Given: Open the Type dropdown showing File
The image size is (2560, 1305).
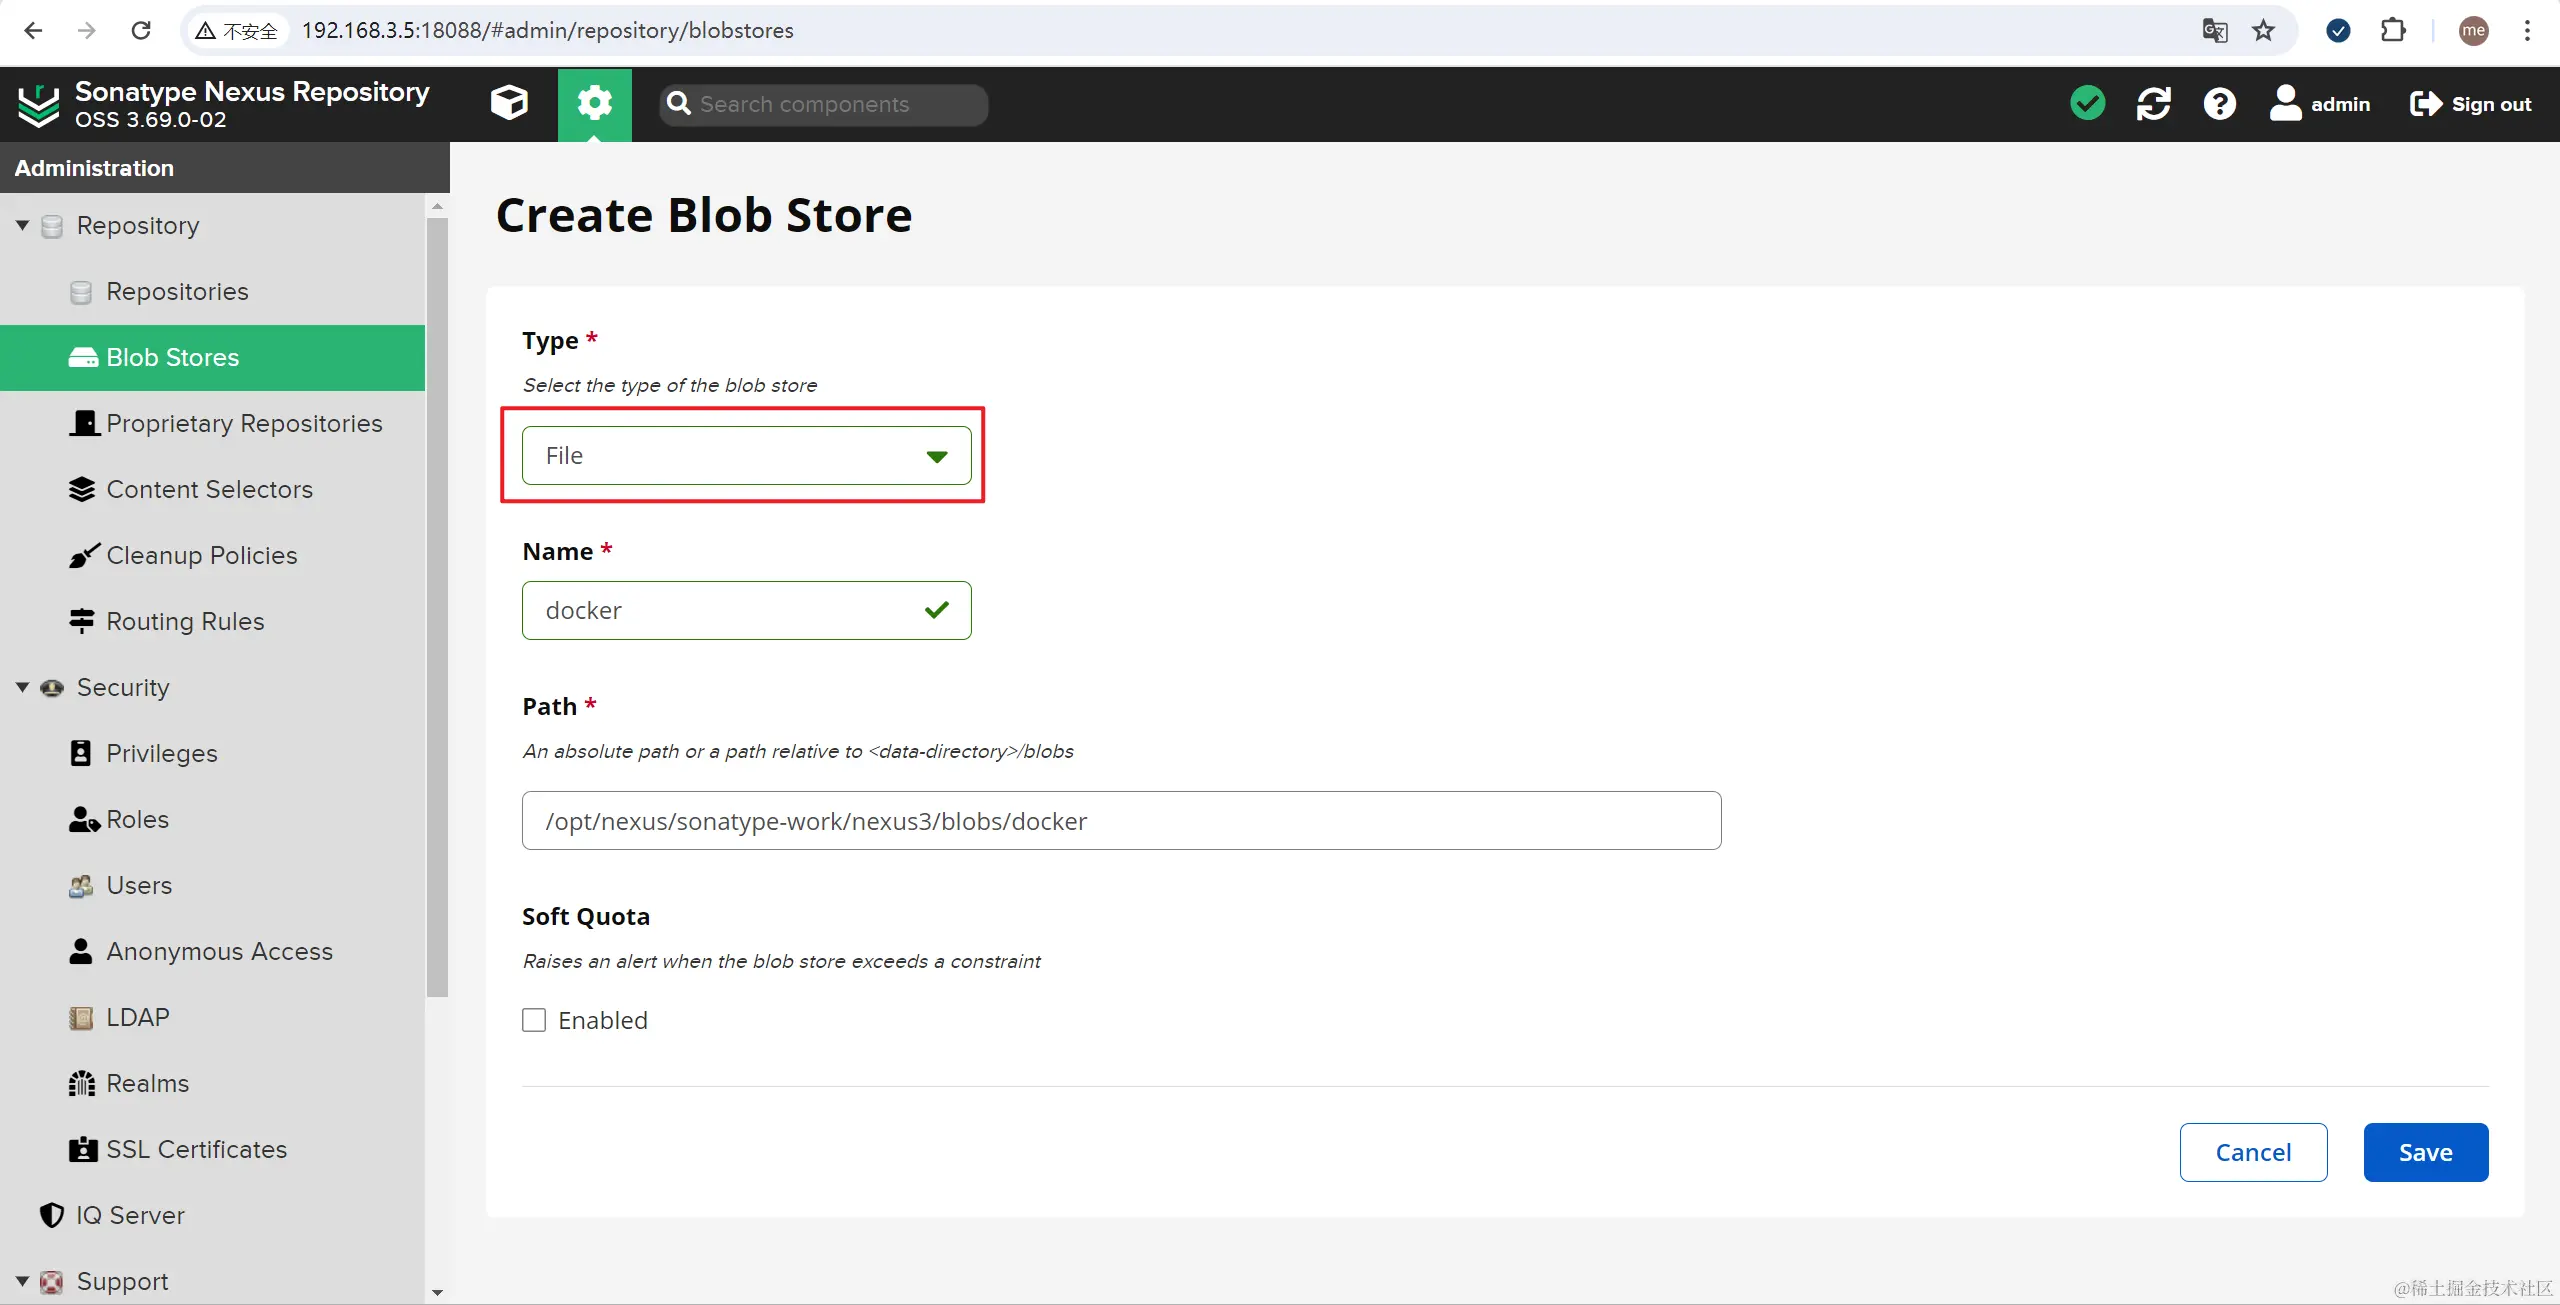Looking at the screenshot, I should tap(746, 456).
